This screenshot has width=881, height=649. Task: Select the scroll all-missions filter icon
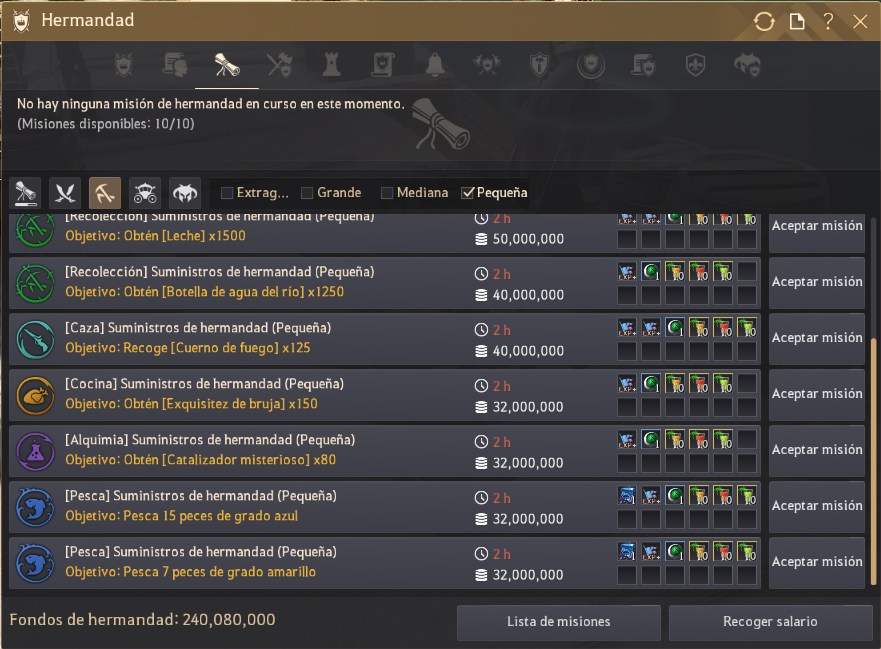pos(25,193)
